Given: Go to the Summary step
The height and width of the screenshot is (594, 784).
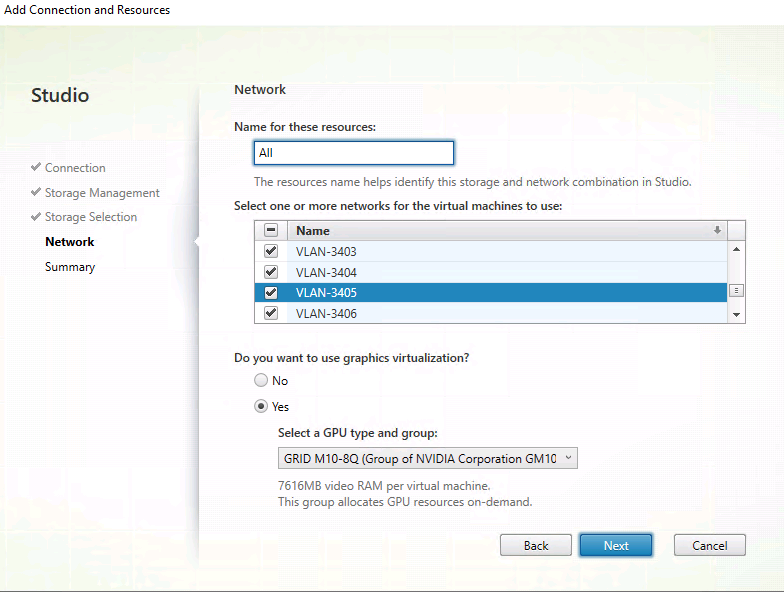Looking at the screenshot, I should pos(70,267).
